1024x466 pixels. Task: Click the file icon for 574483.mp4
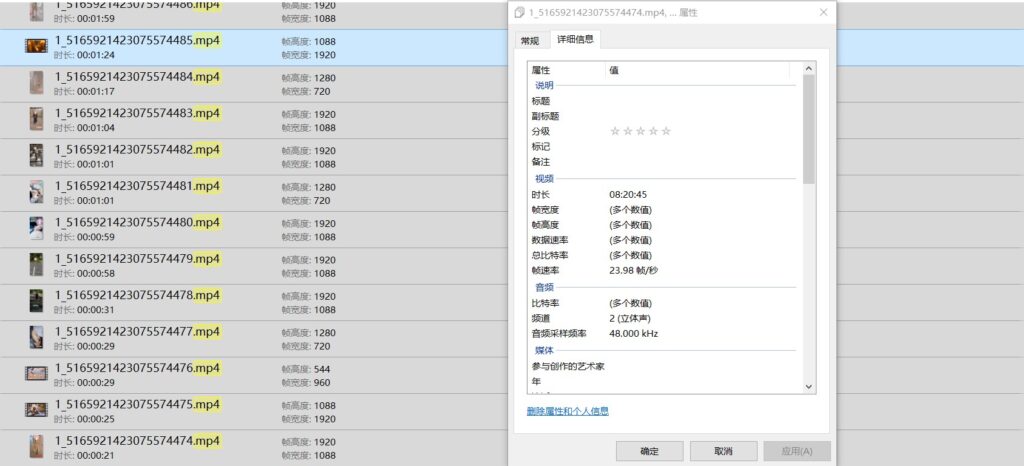tap(36, 119)
